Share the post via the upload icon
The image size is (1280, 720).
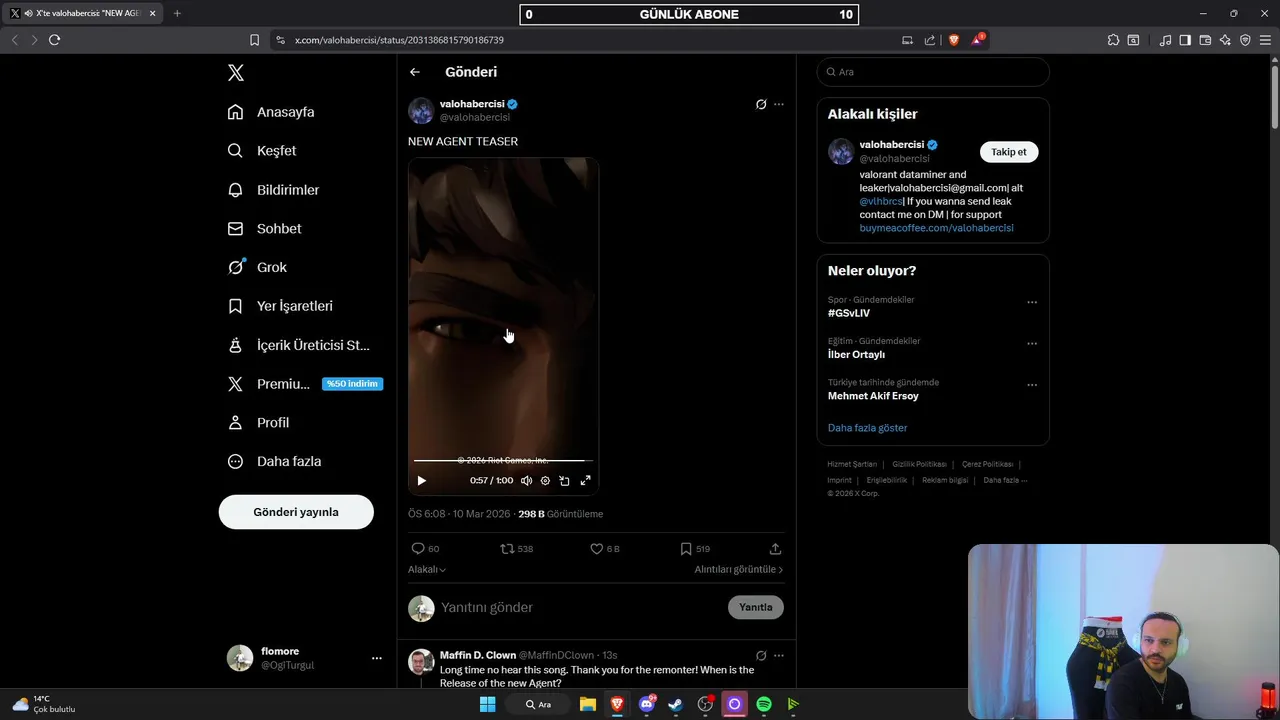click(x=775, y=549)
